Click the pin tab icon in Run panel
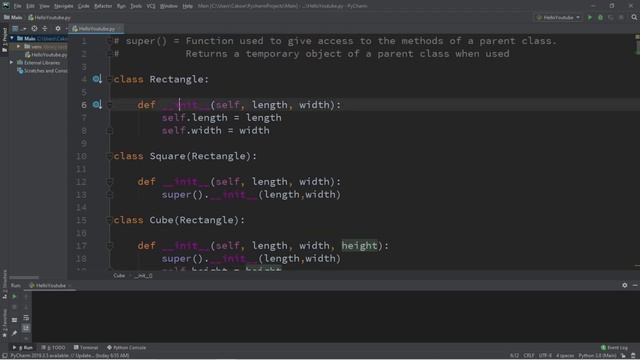This screenshot has height=360, width=640. 14,333
